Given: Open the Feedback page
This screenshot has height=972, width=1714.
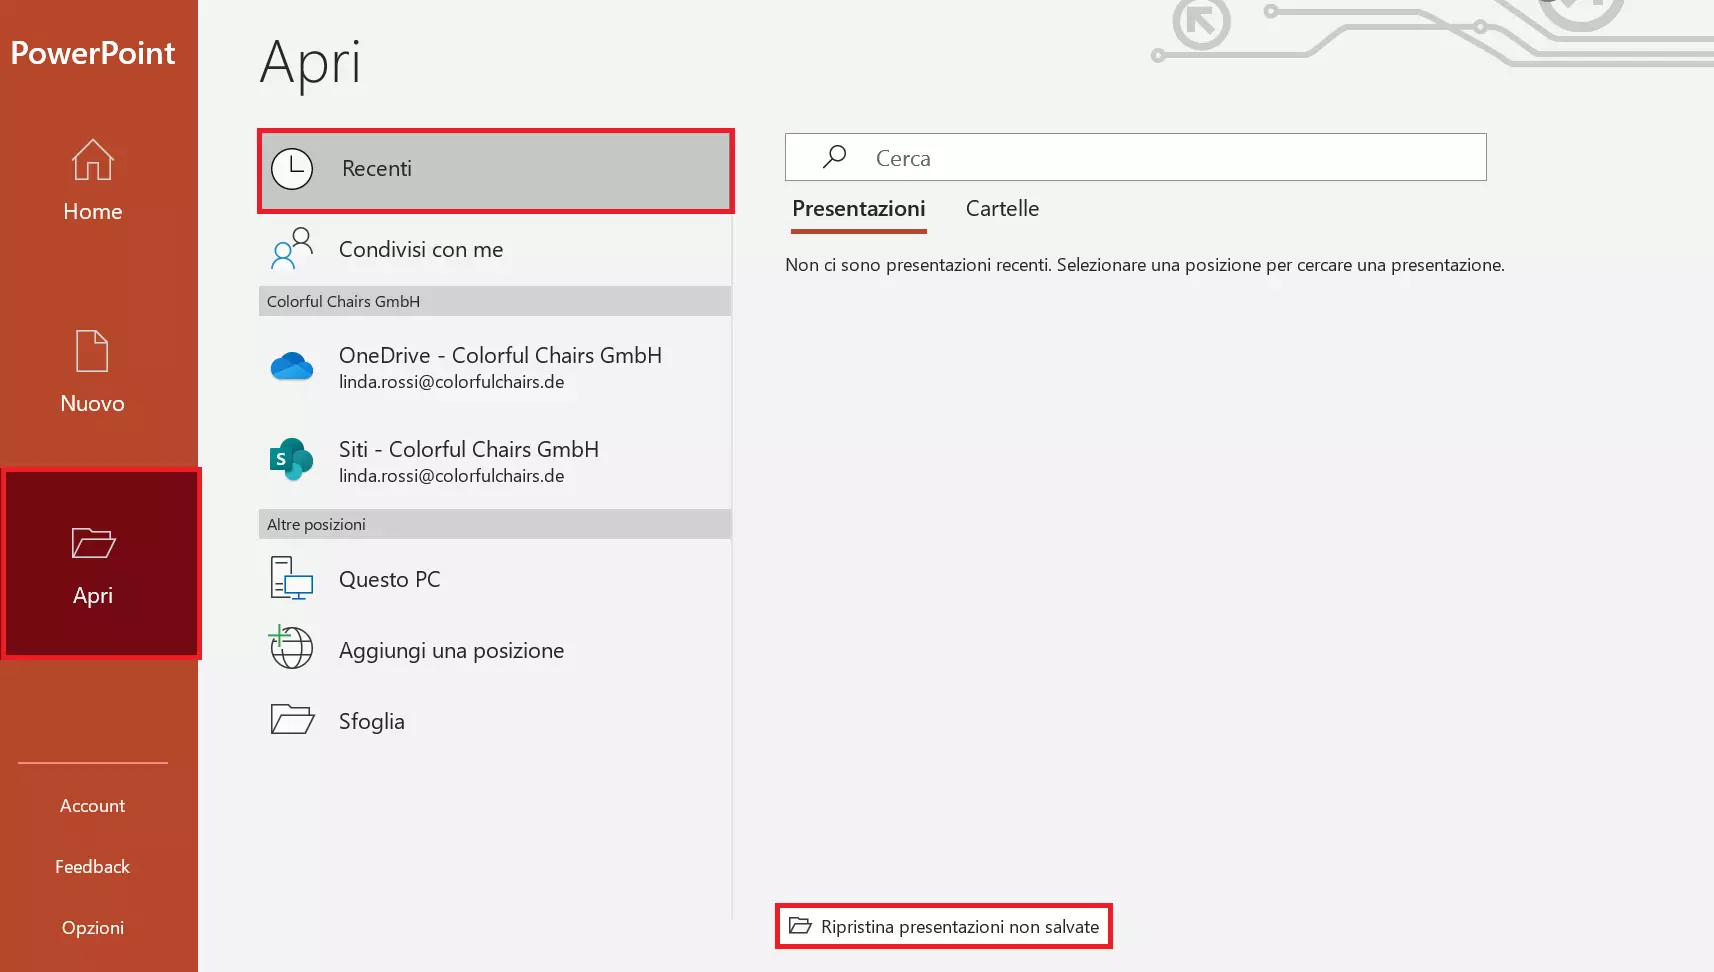Looking at the screenshot, I should 93,867.
